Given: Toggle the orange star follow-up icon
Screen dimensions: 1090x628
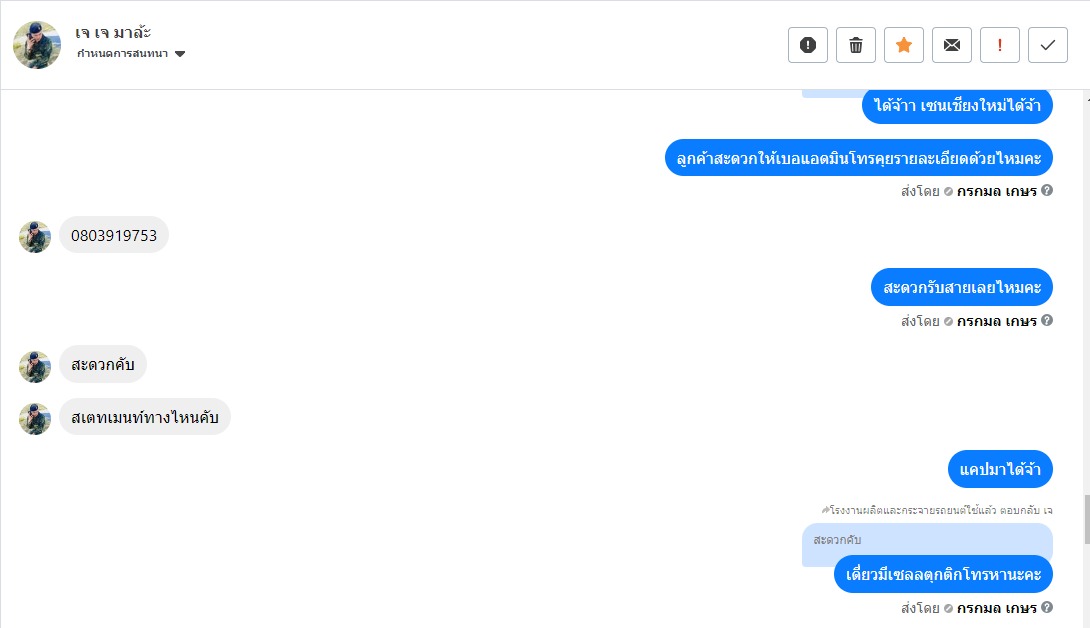Looking at the screenshot, I should [904, 45].
